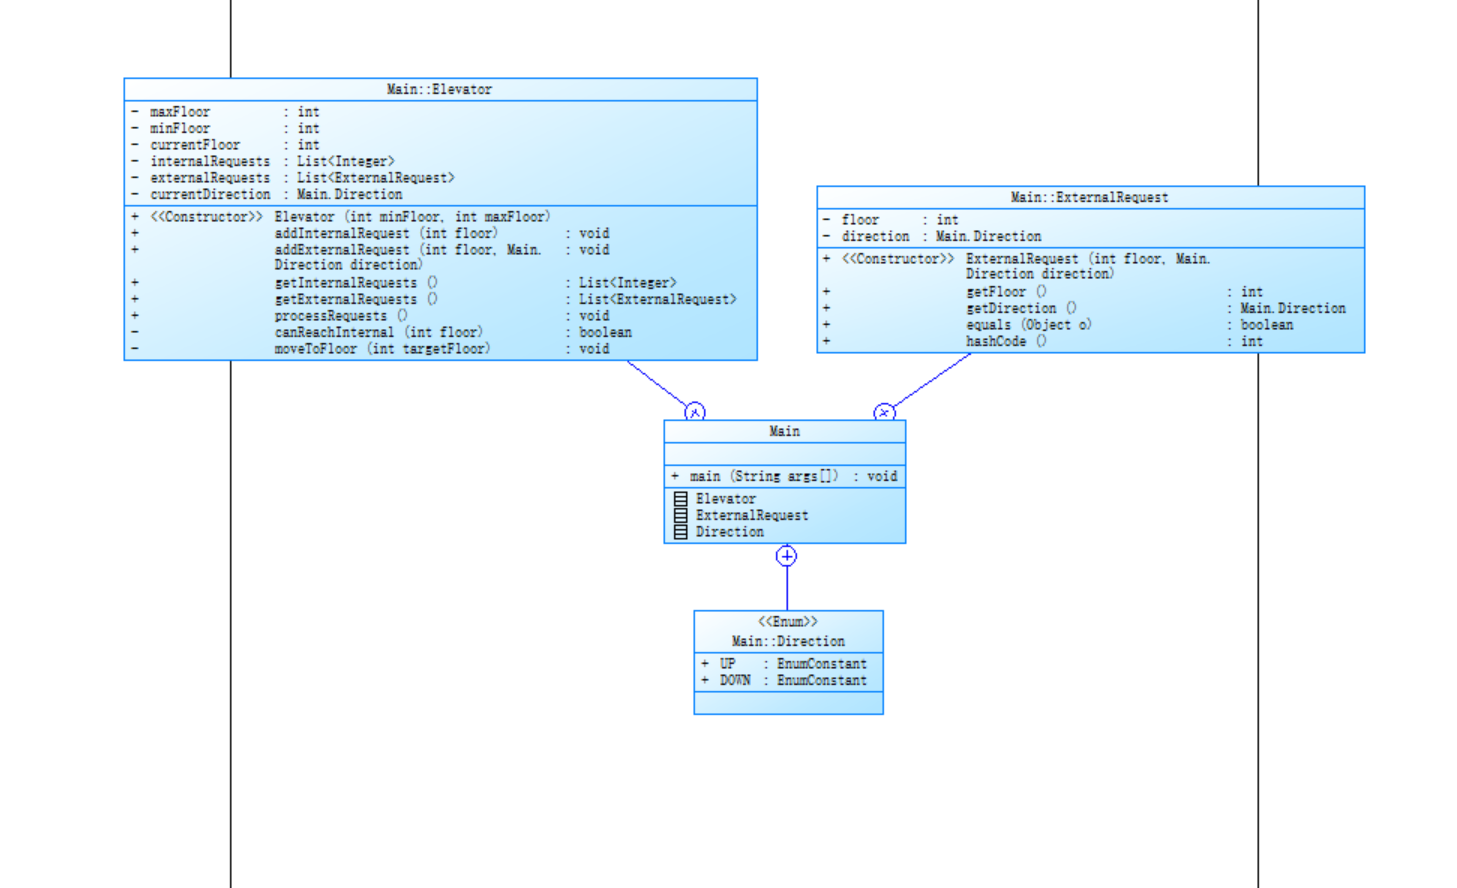Select the addExternalRequest operation
This screenshot has height=888, width=1457.
[x=370, y=257]
